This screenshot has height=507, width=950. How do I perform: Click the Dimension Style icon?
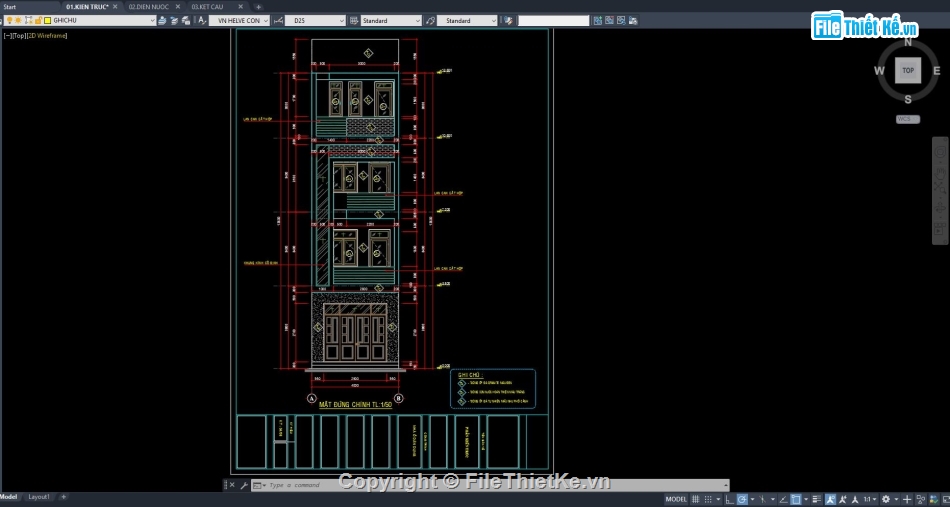pyautogui.click(x=278, y=20)
